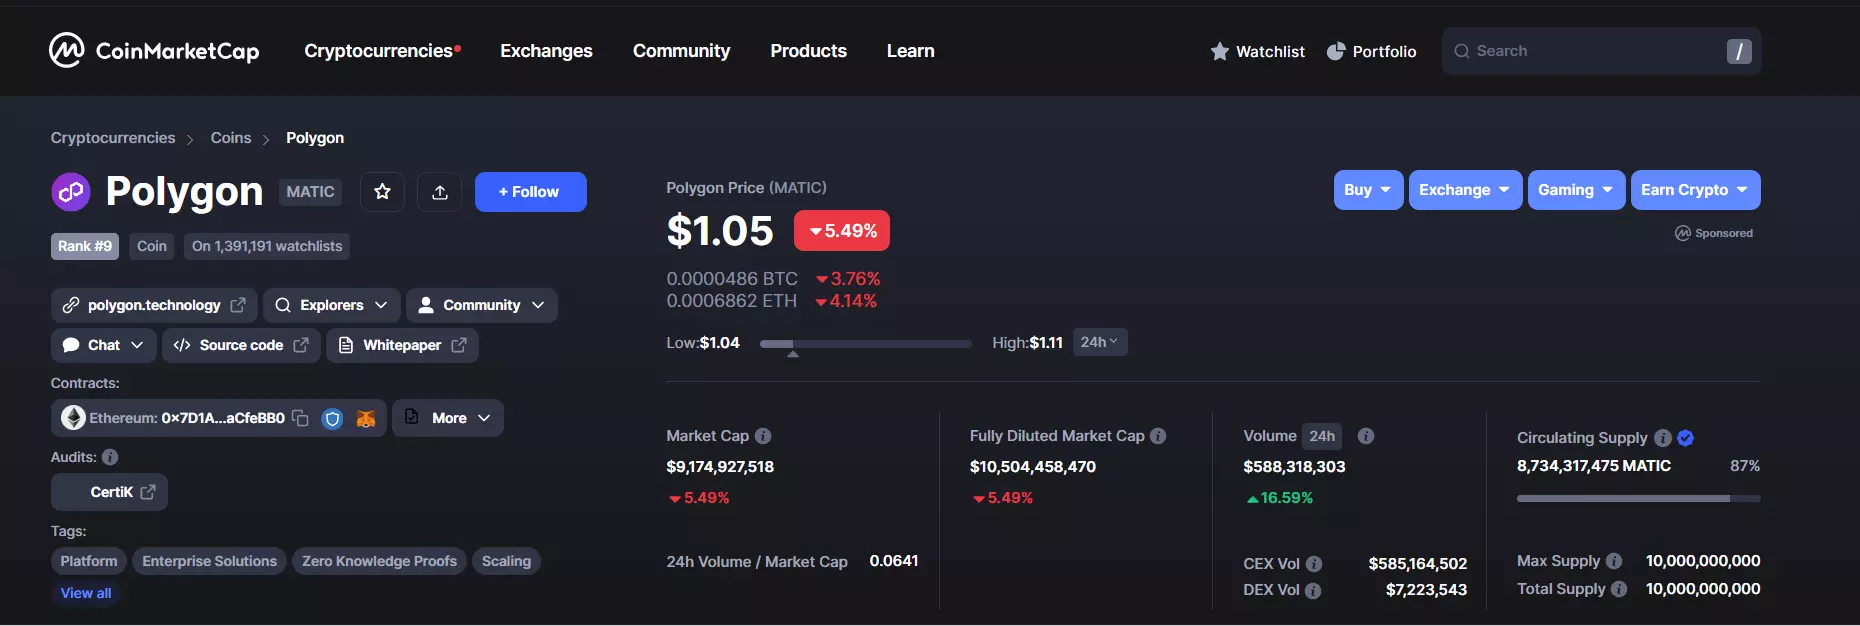Click the circulating supply progress bar
Screen dimensions: 1860x626
(1638, 498)
